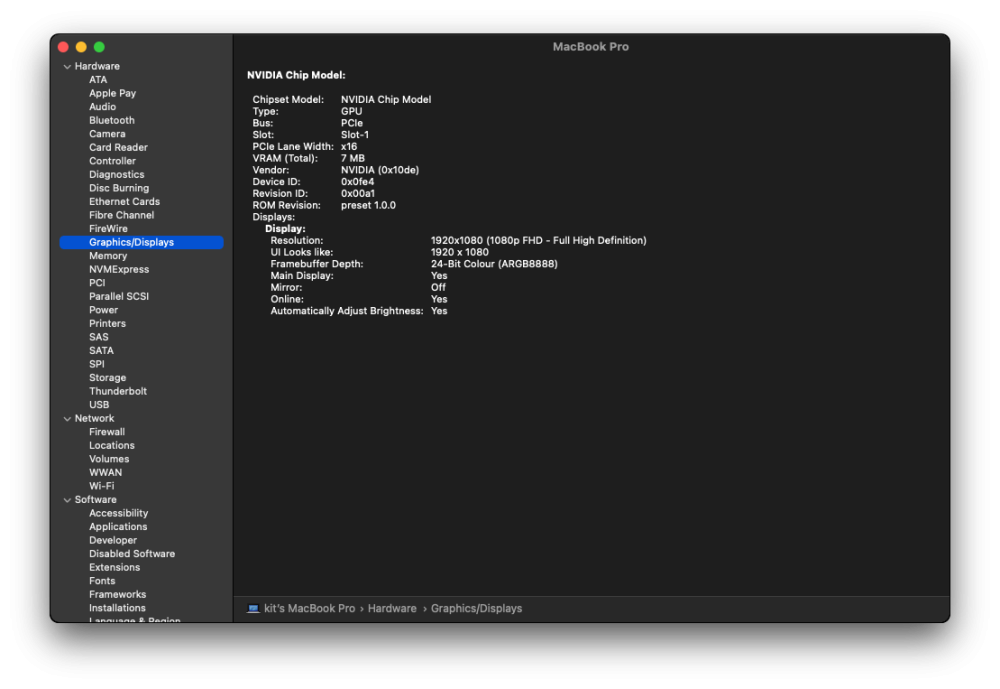Open the Applications entry under Software

[118, 527]
